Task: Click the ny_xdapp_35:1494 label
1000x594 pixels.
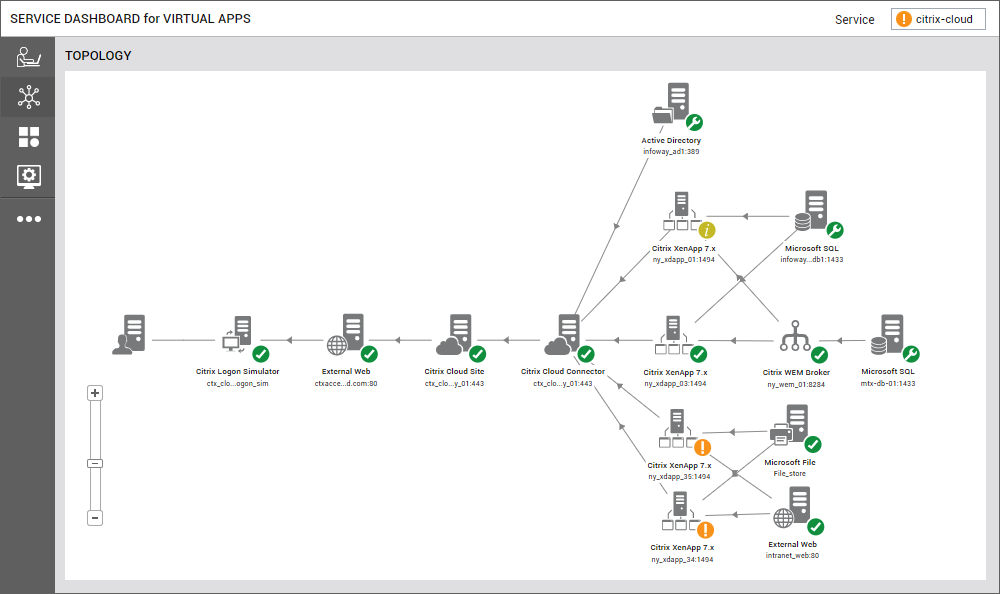Action: coord(679,477)
